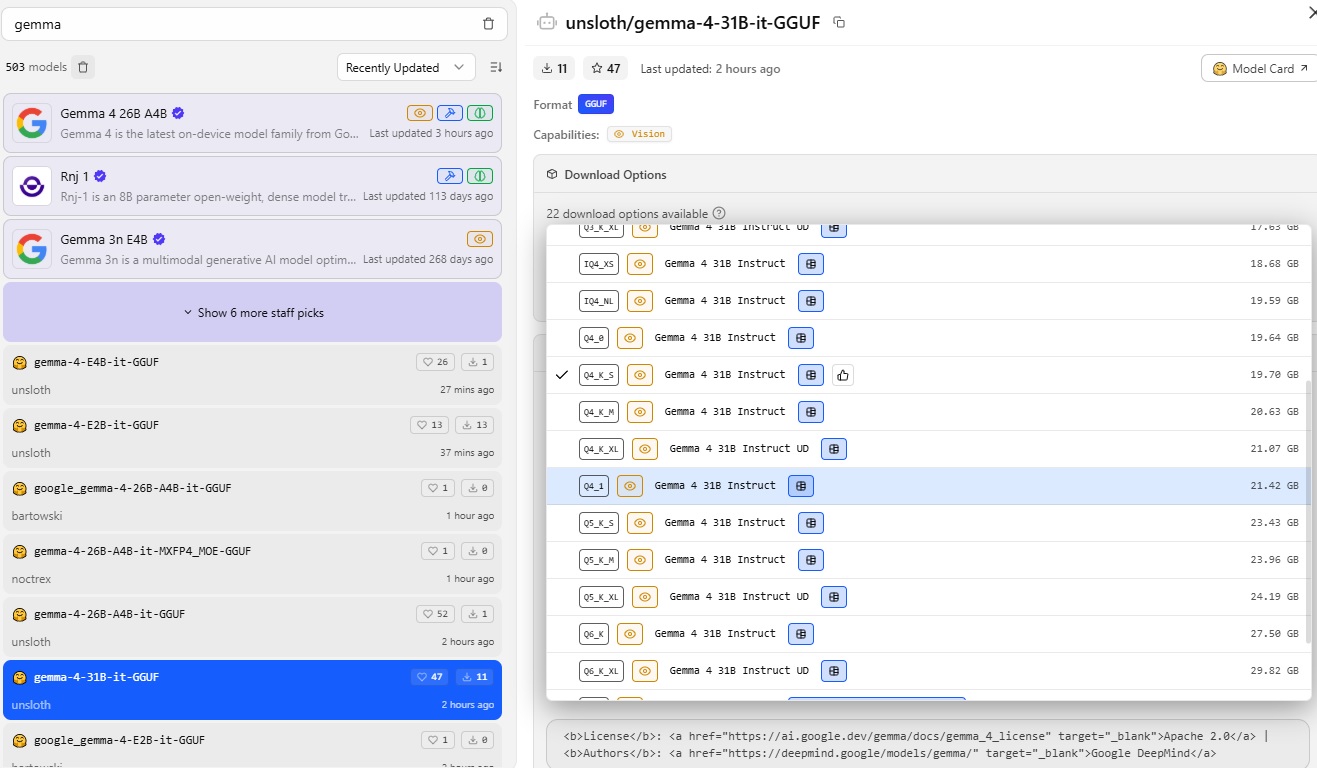Open gemma-4-26B-A4B-it-GGUF by unsloth
The width and height of the screenshot is (1317, 768).
tap(253, 627)
